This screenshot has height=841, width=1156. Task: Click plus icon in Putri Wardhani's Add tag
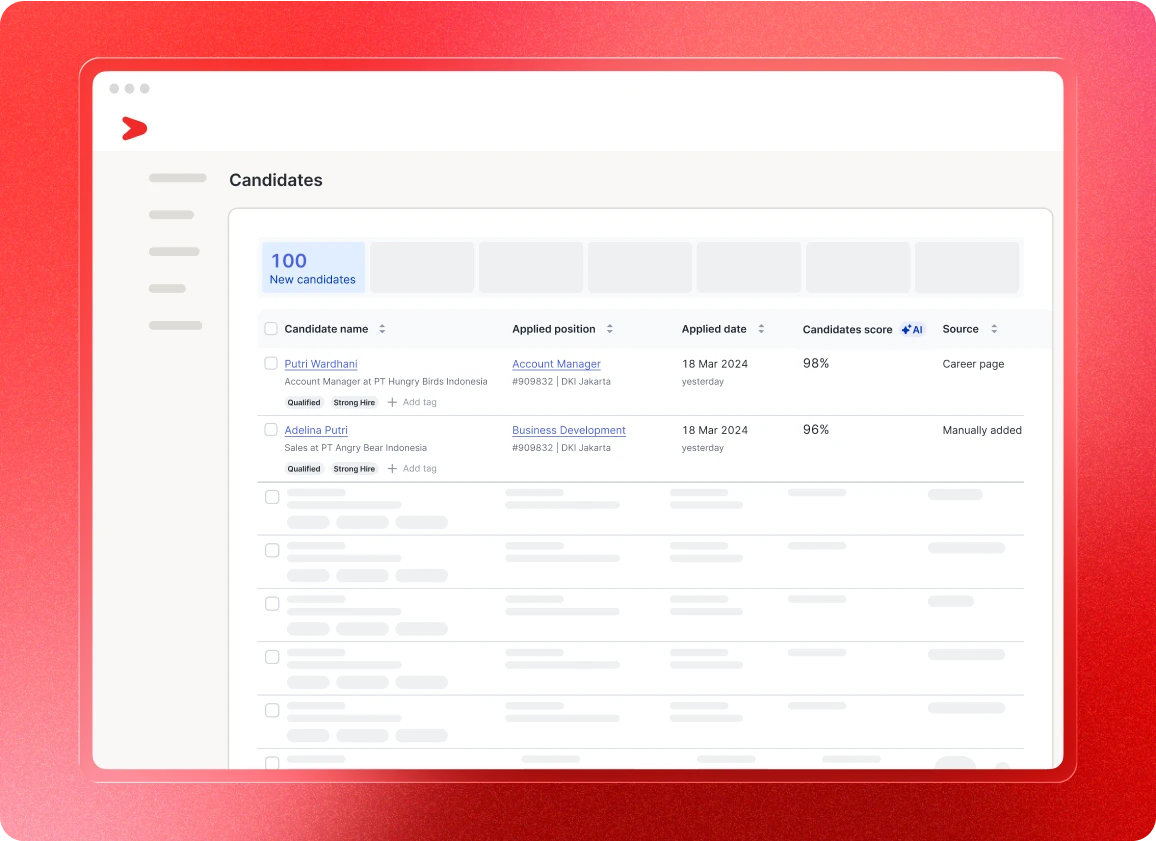[x=392, y=402]
